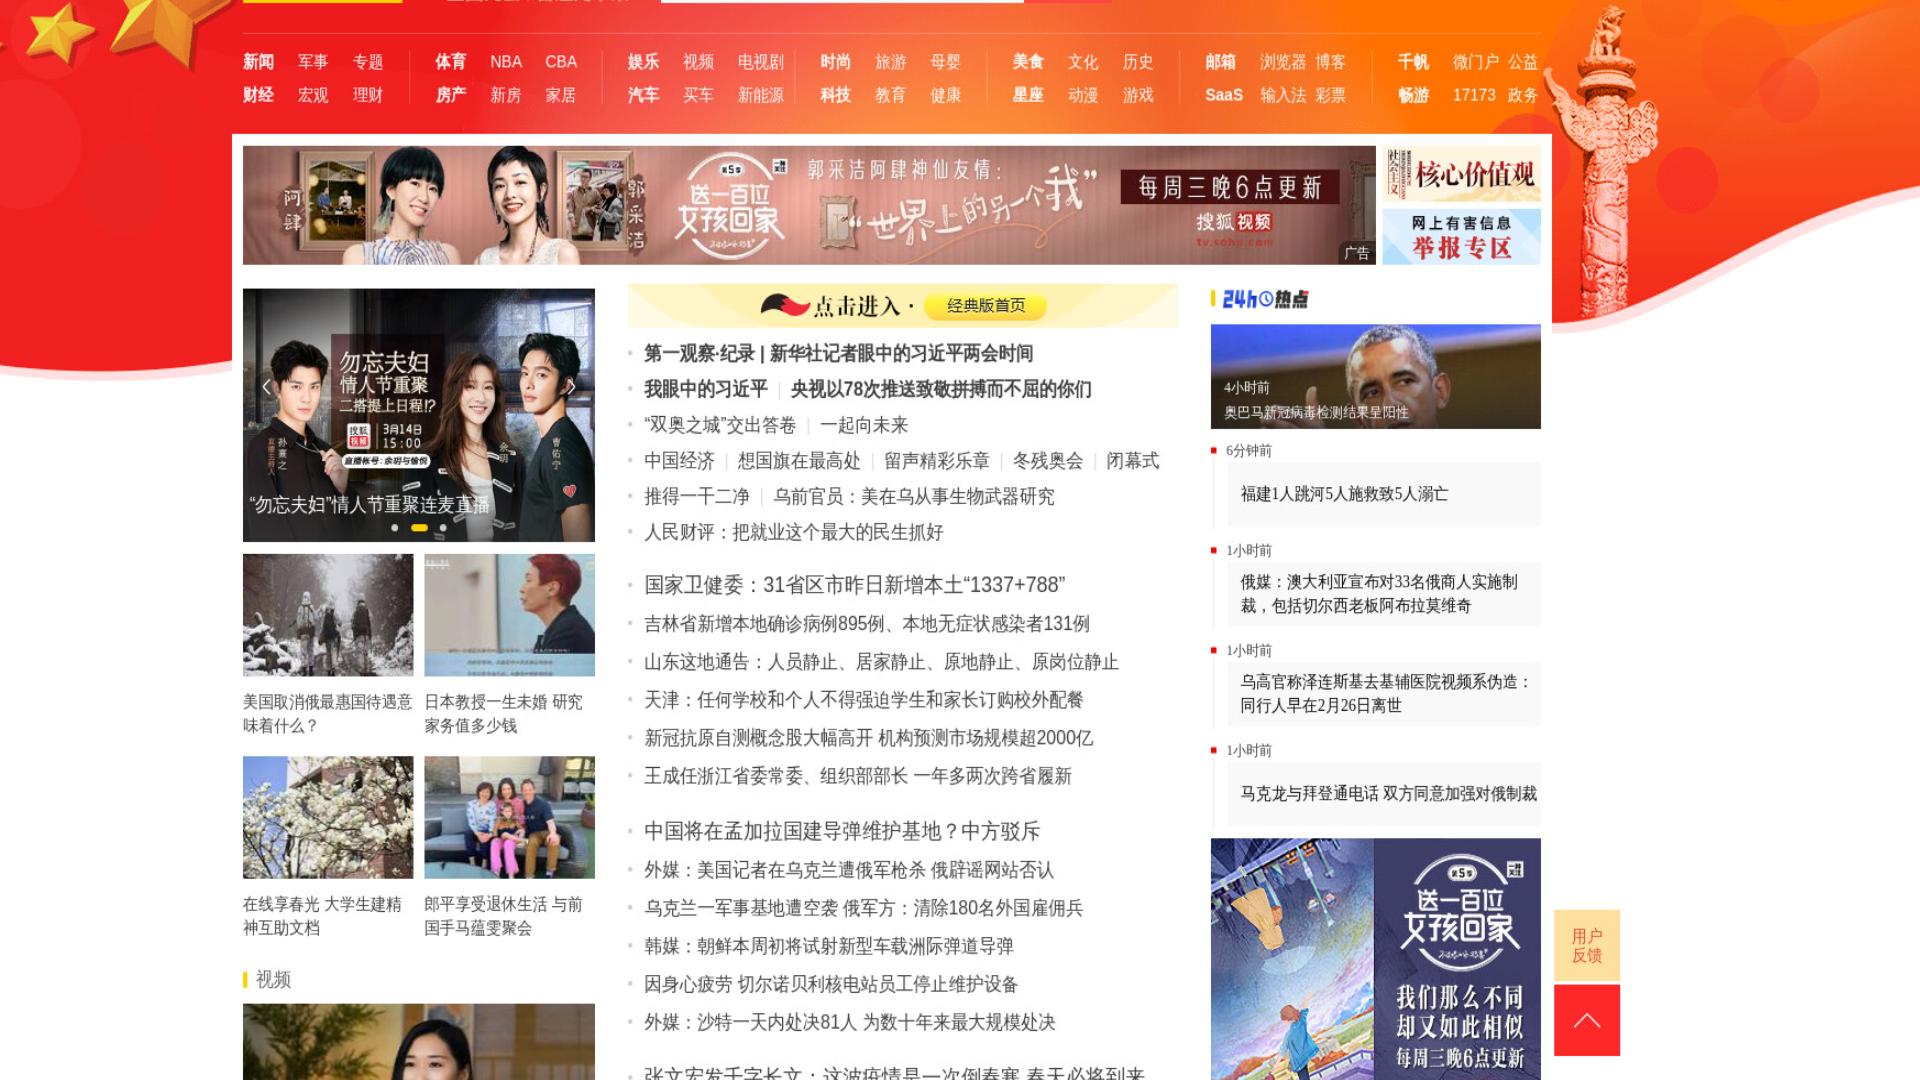Open the 输入法 link
Image resolution: width=1920 pixels, height=1080 pixels.
pyautogui.click(x=1283, y=95)
